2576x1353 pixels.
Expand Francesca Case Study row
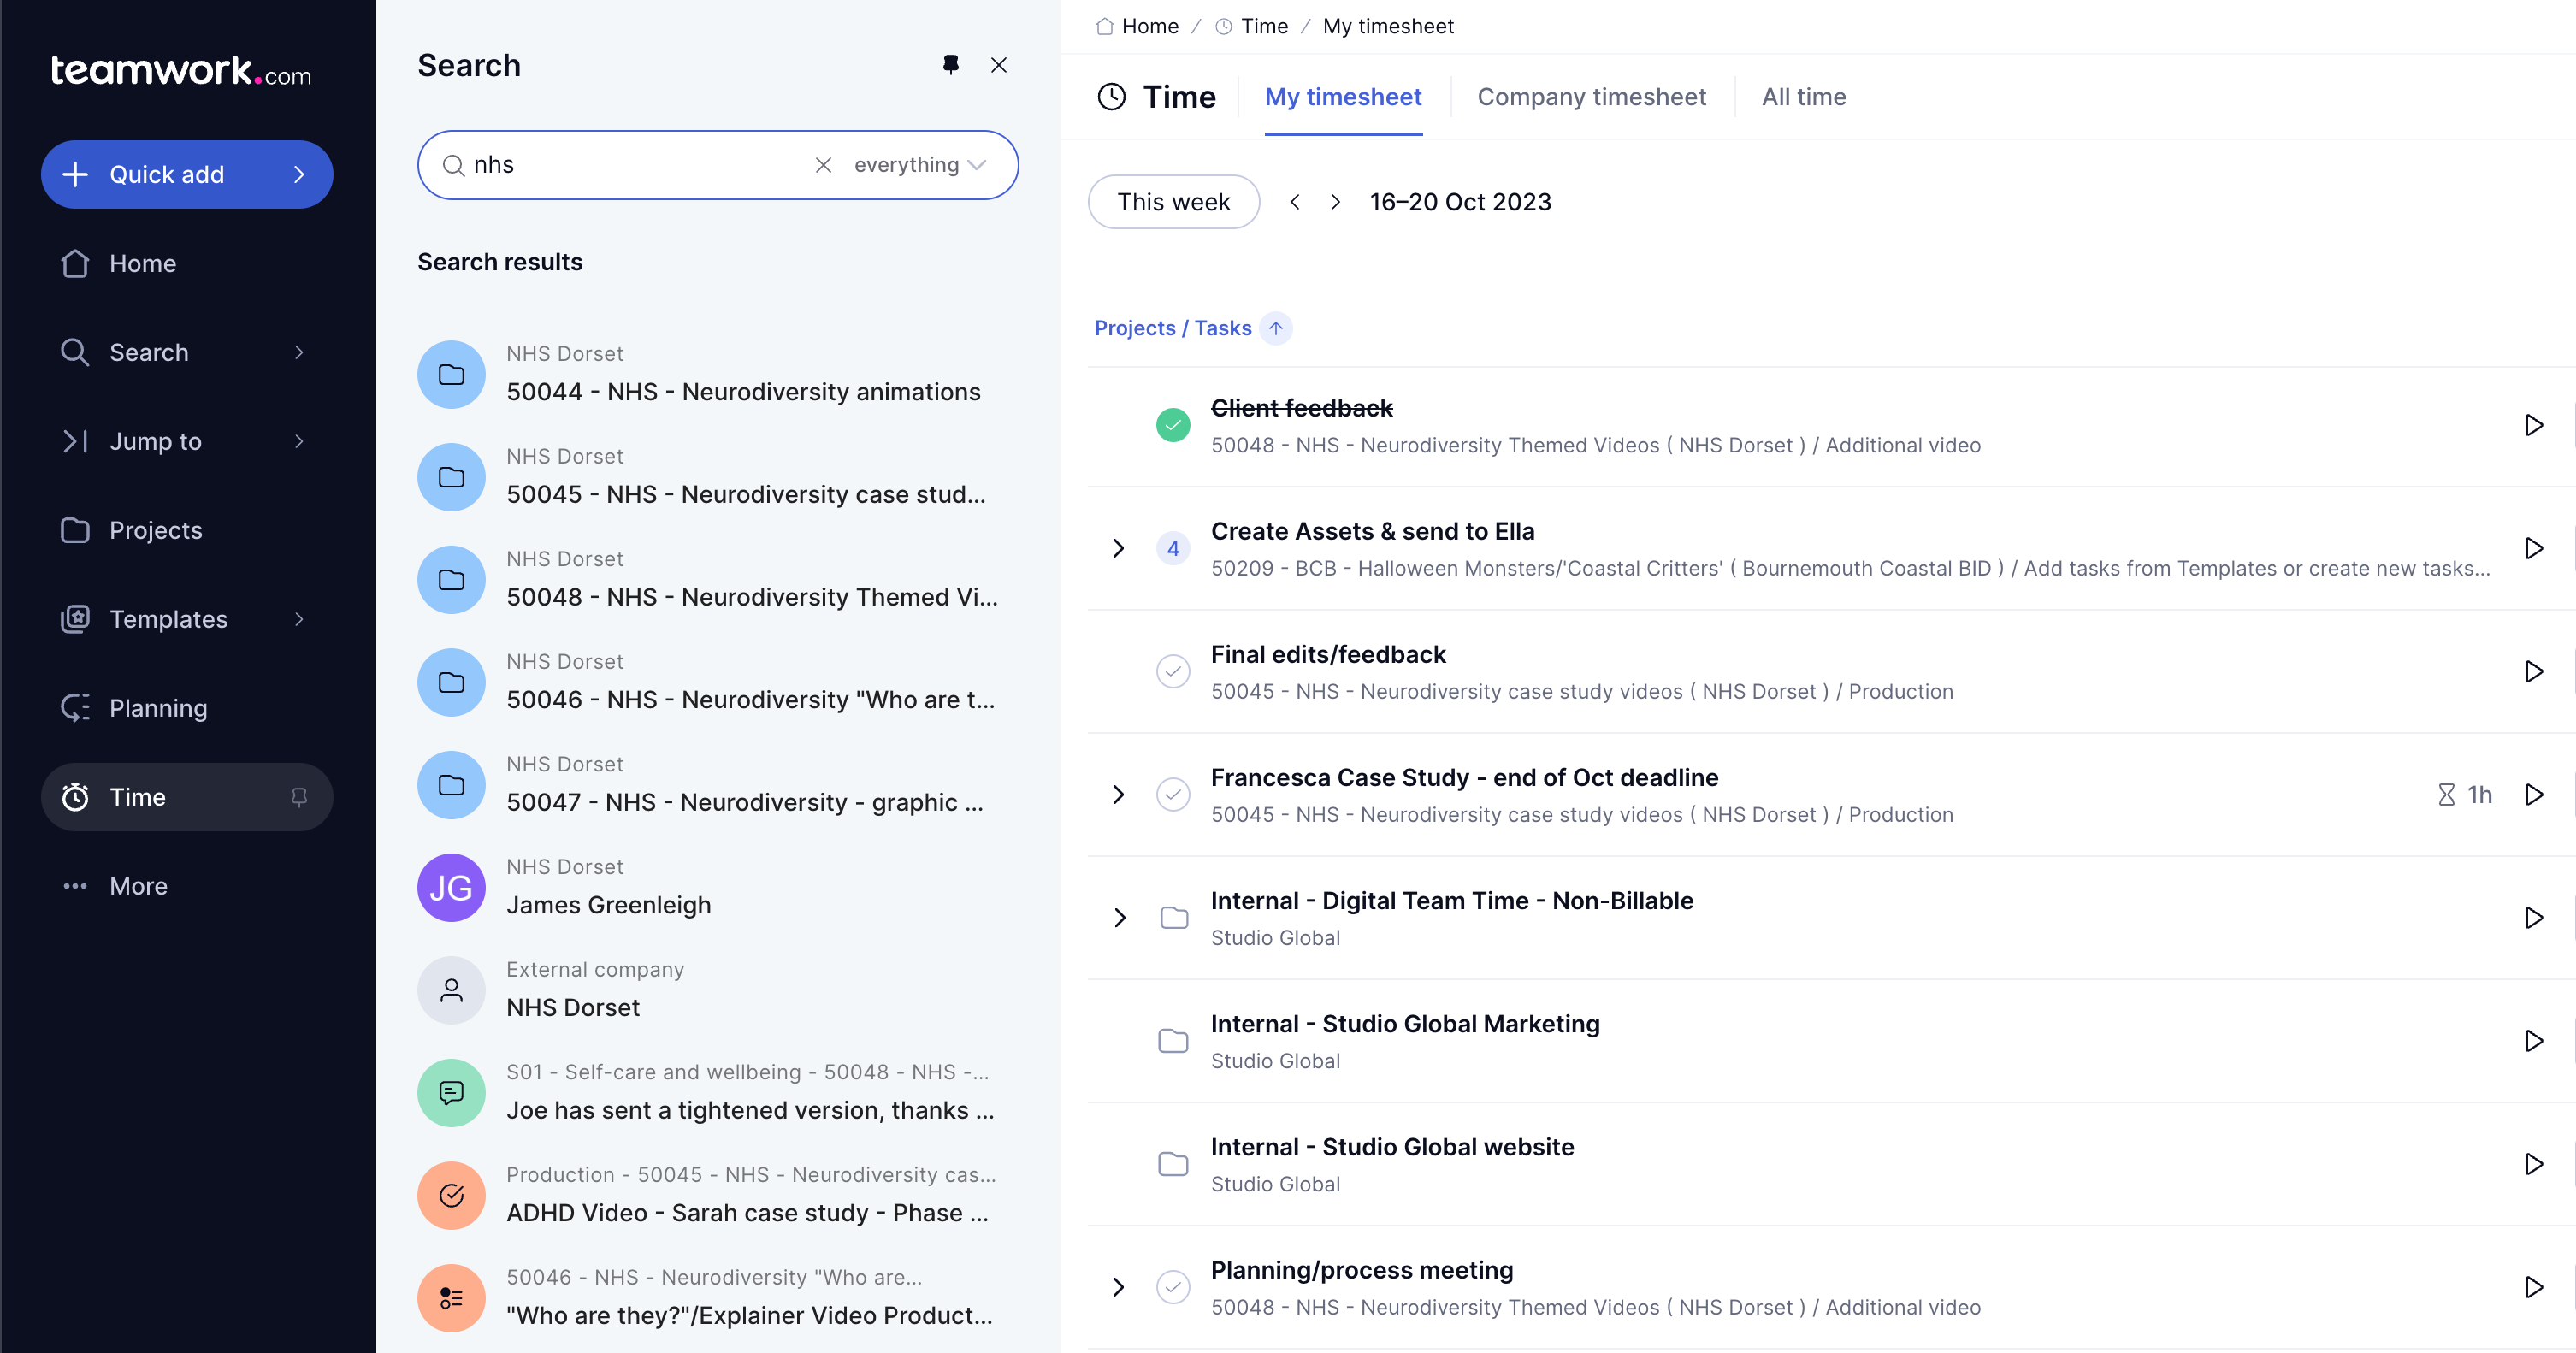[1119, 794]
